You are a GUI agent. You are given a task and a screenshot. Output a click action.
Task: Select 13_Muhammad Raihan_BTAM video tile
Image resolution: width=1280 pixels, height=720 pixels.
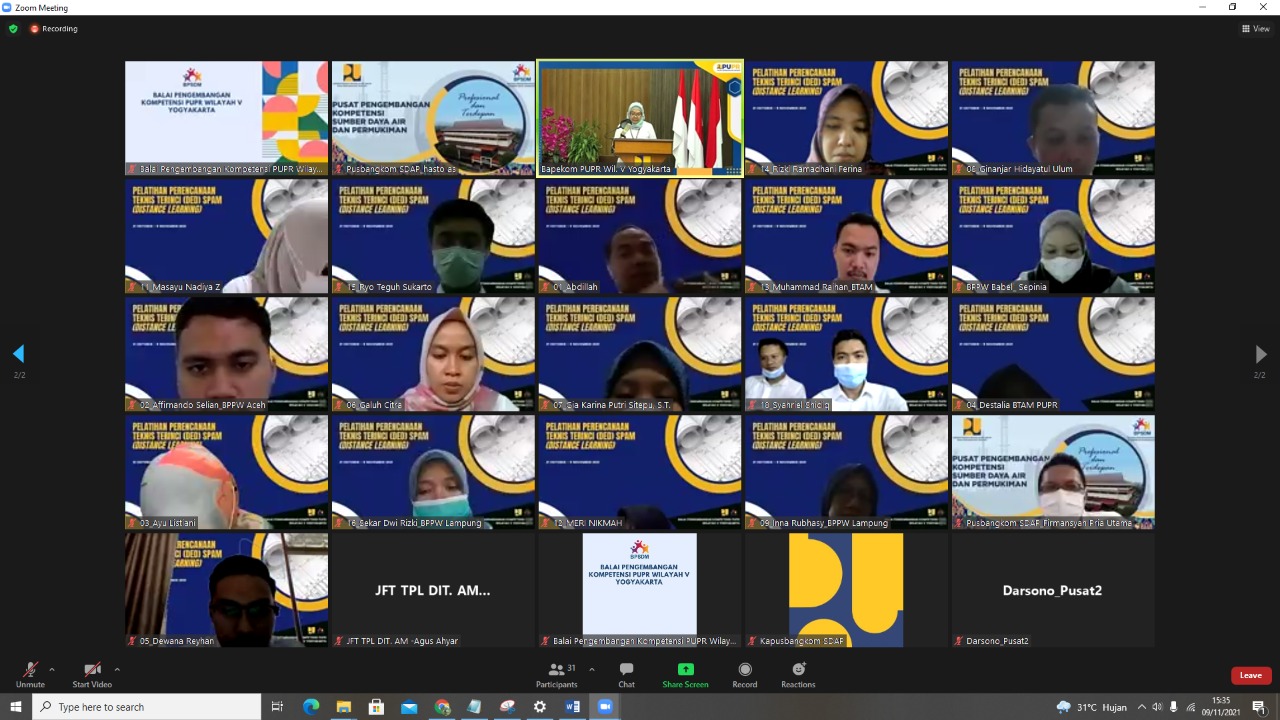click(846, 236)
